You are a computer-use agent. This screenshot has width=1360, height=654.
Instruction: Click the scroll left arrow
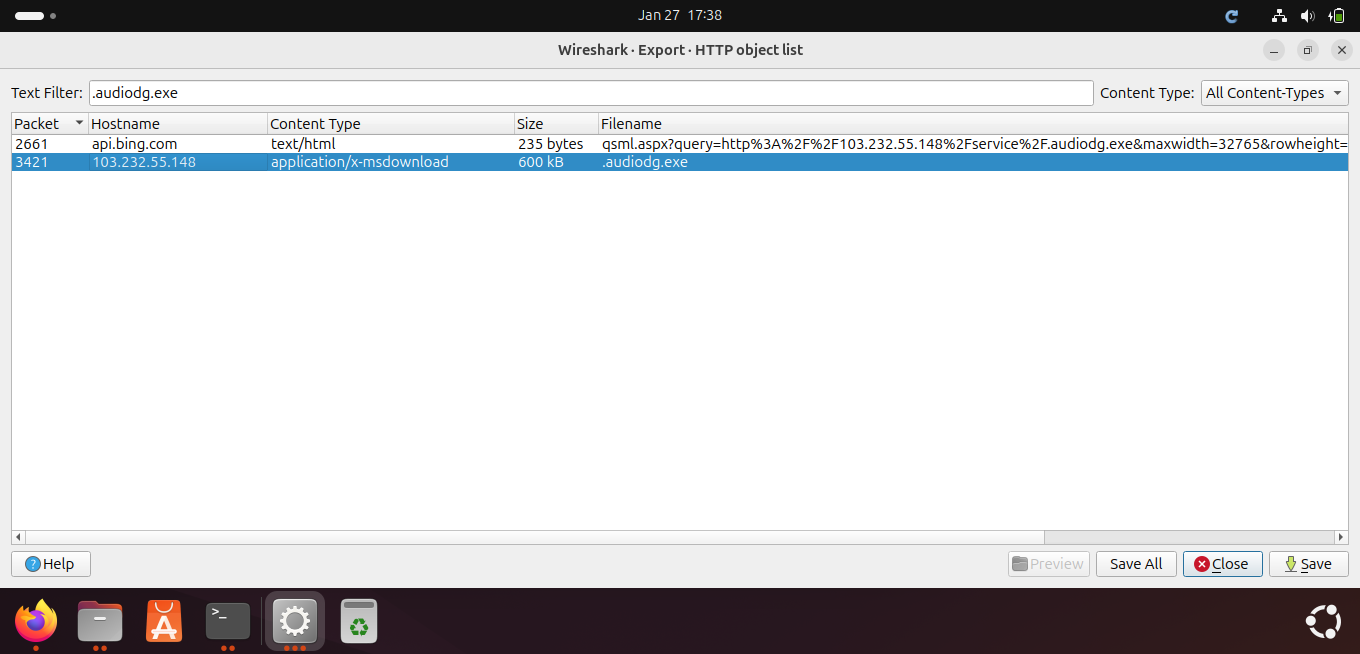(x=18, y=537)
